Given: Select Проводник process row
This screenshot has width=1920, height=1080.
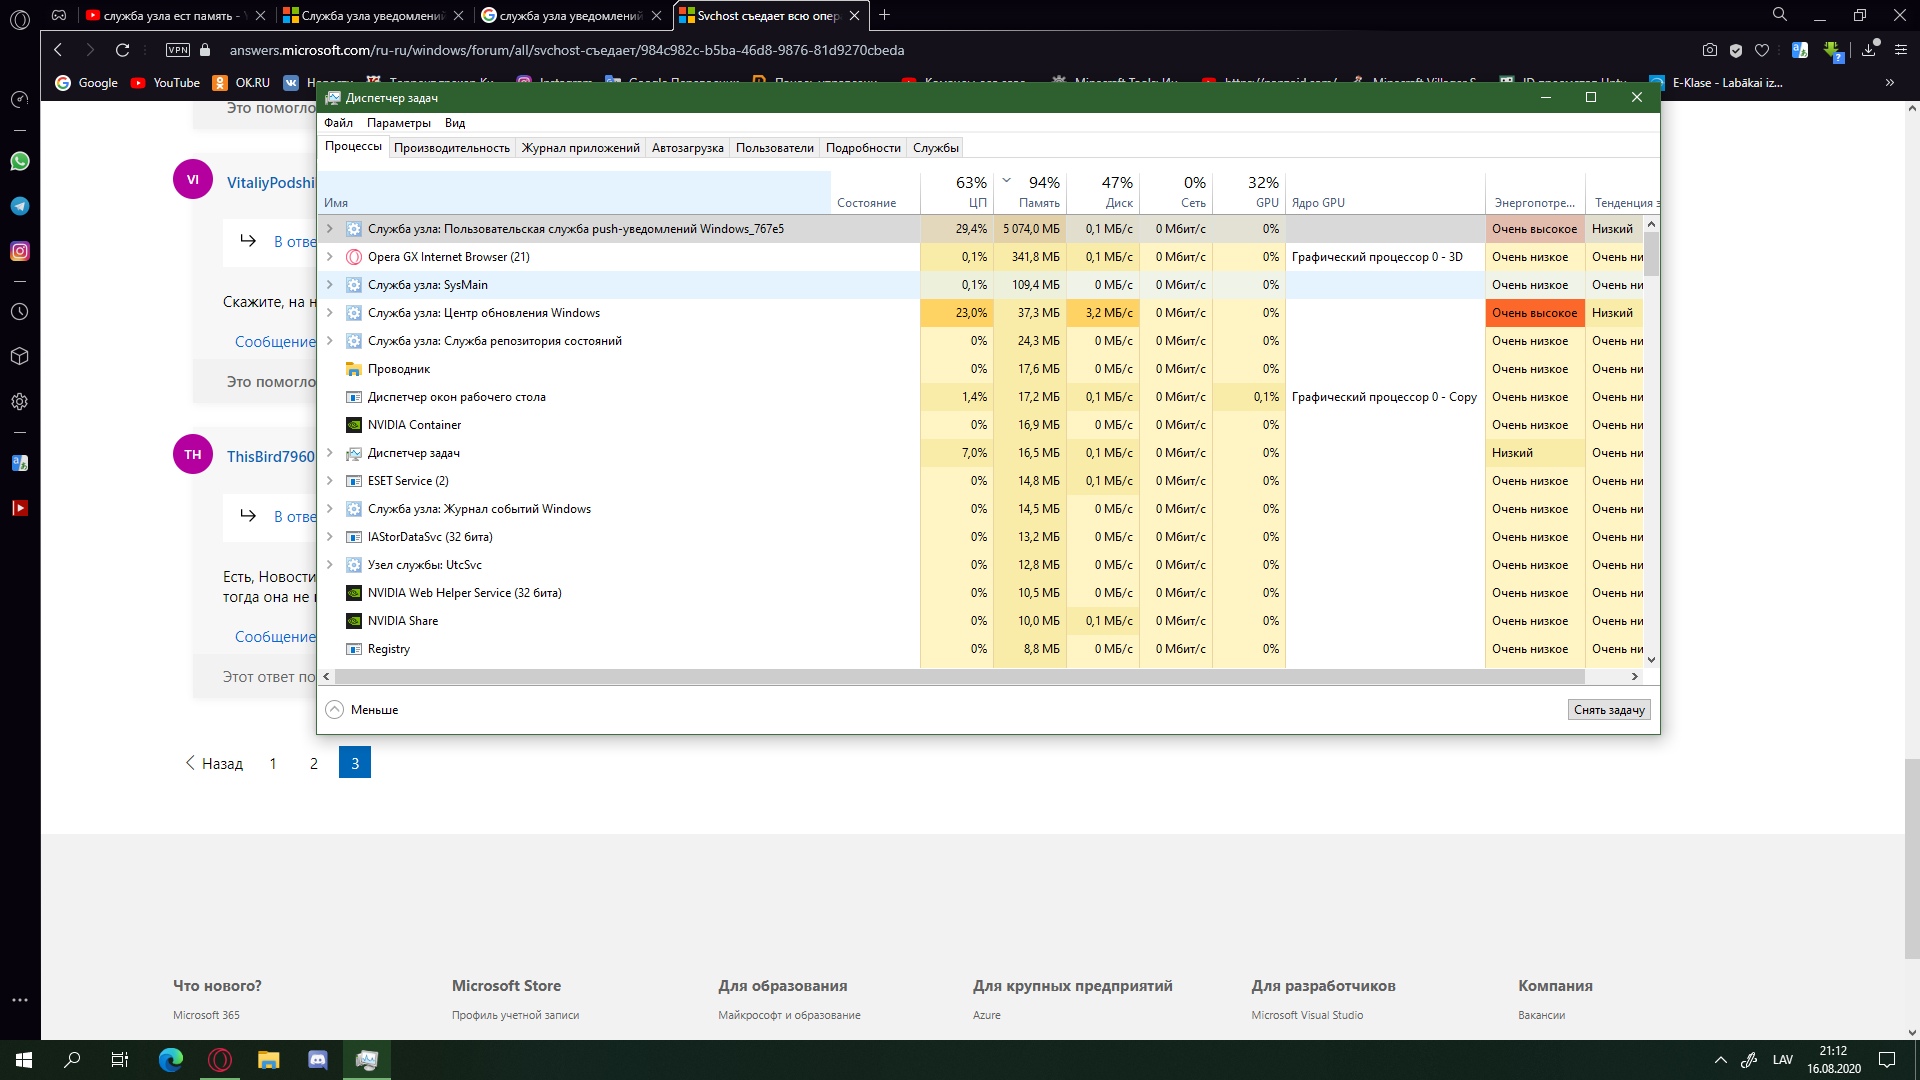Looking at the screenshot, I should (980, 369).
